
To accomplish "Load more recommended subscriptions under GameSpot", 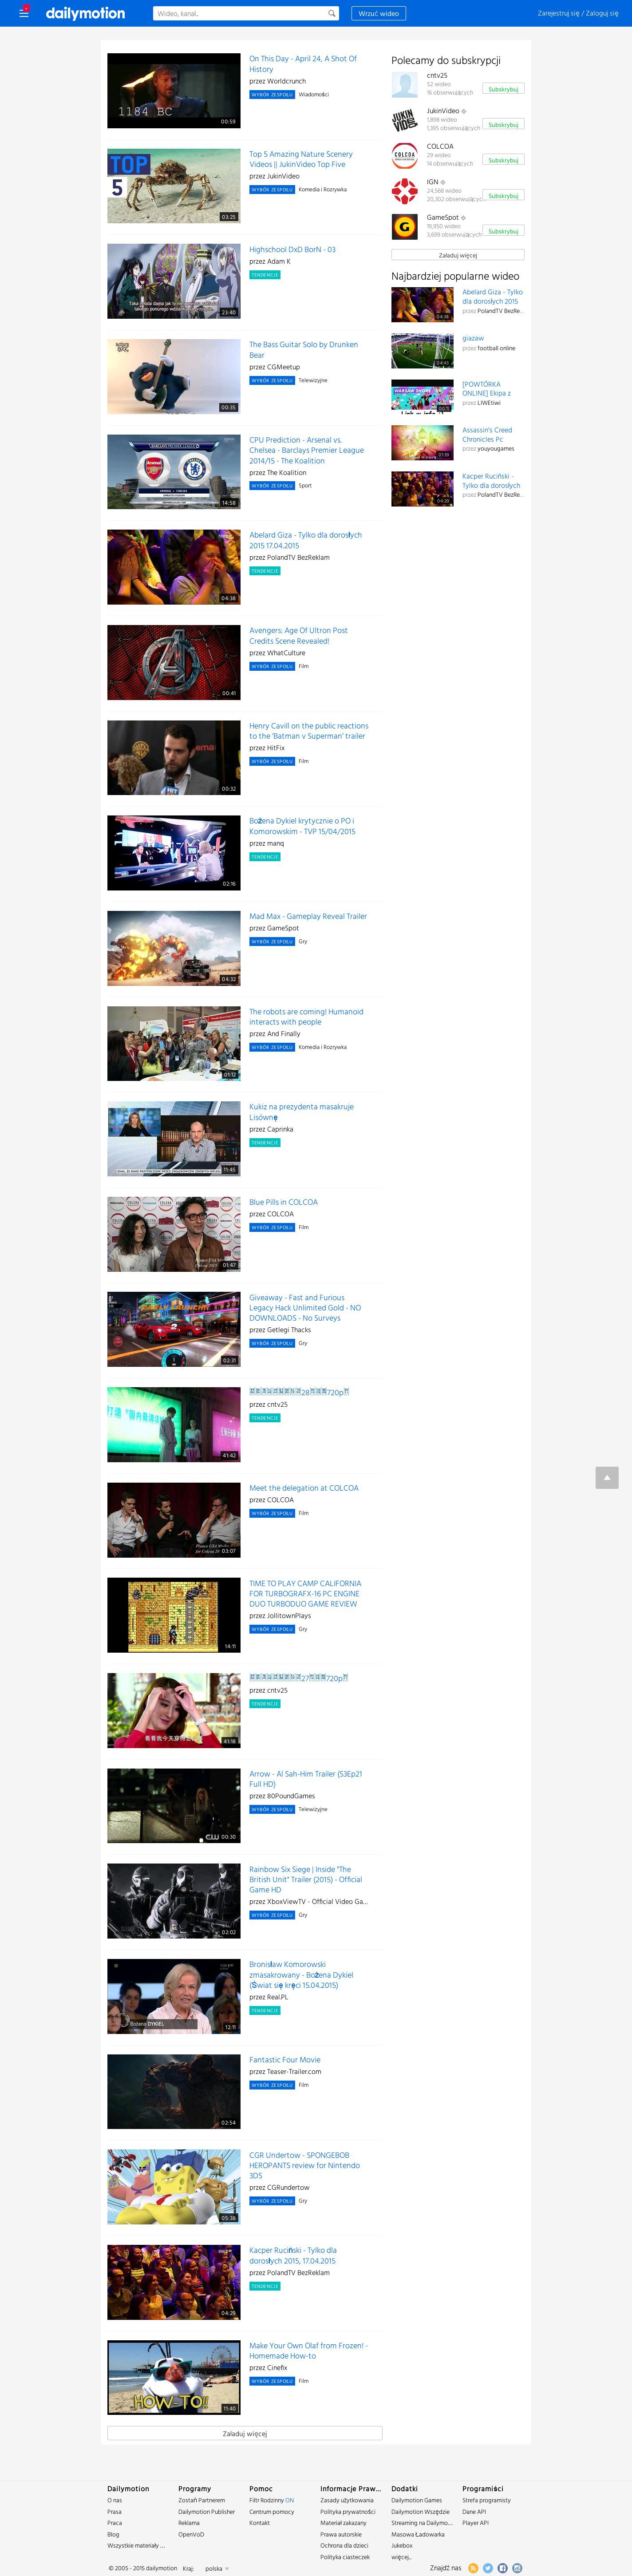I will click(457, 255).
